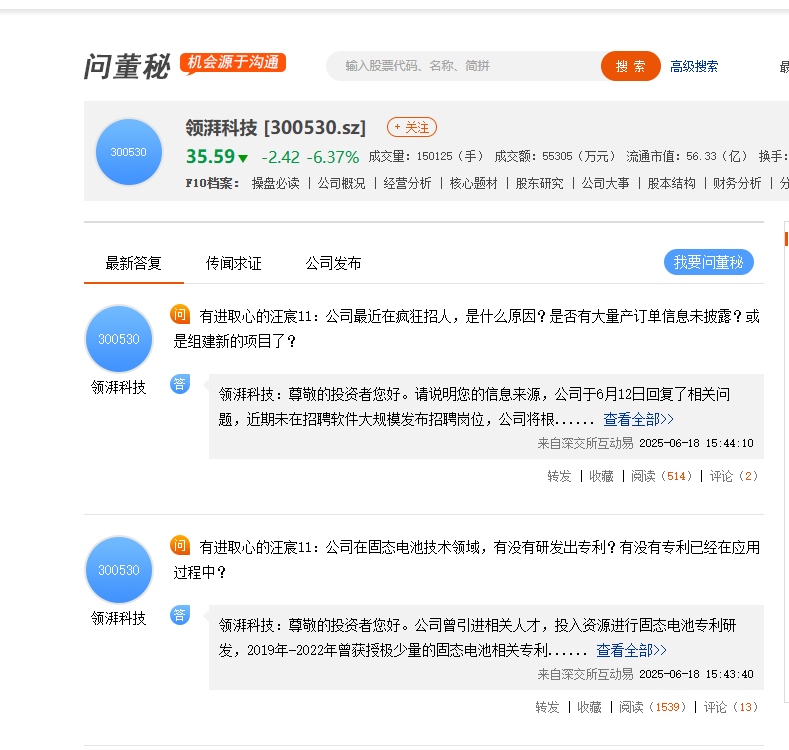This screenshot has height=750, width=789.
Task: Click the orange 问 icon of first question
Action: tap(180, 315)
